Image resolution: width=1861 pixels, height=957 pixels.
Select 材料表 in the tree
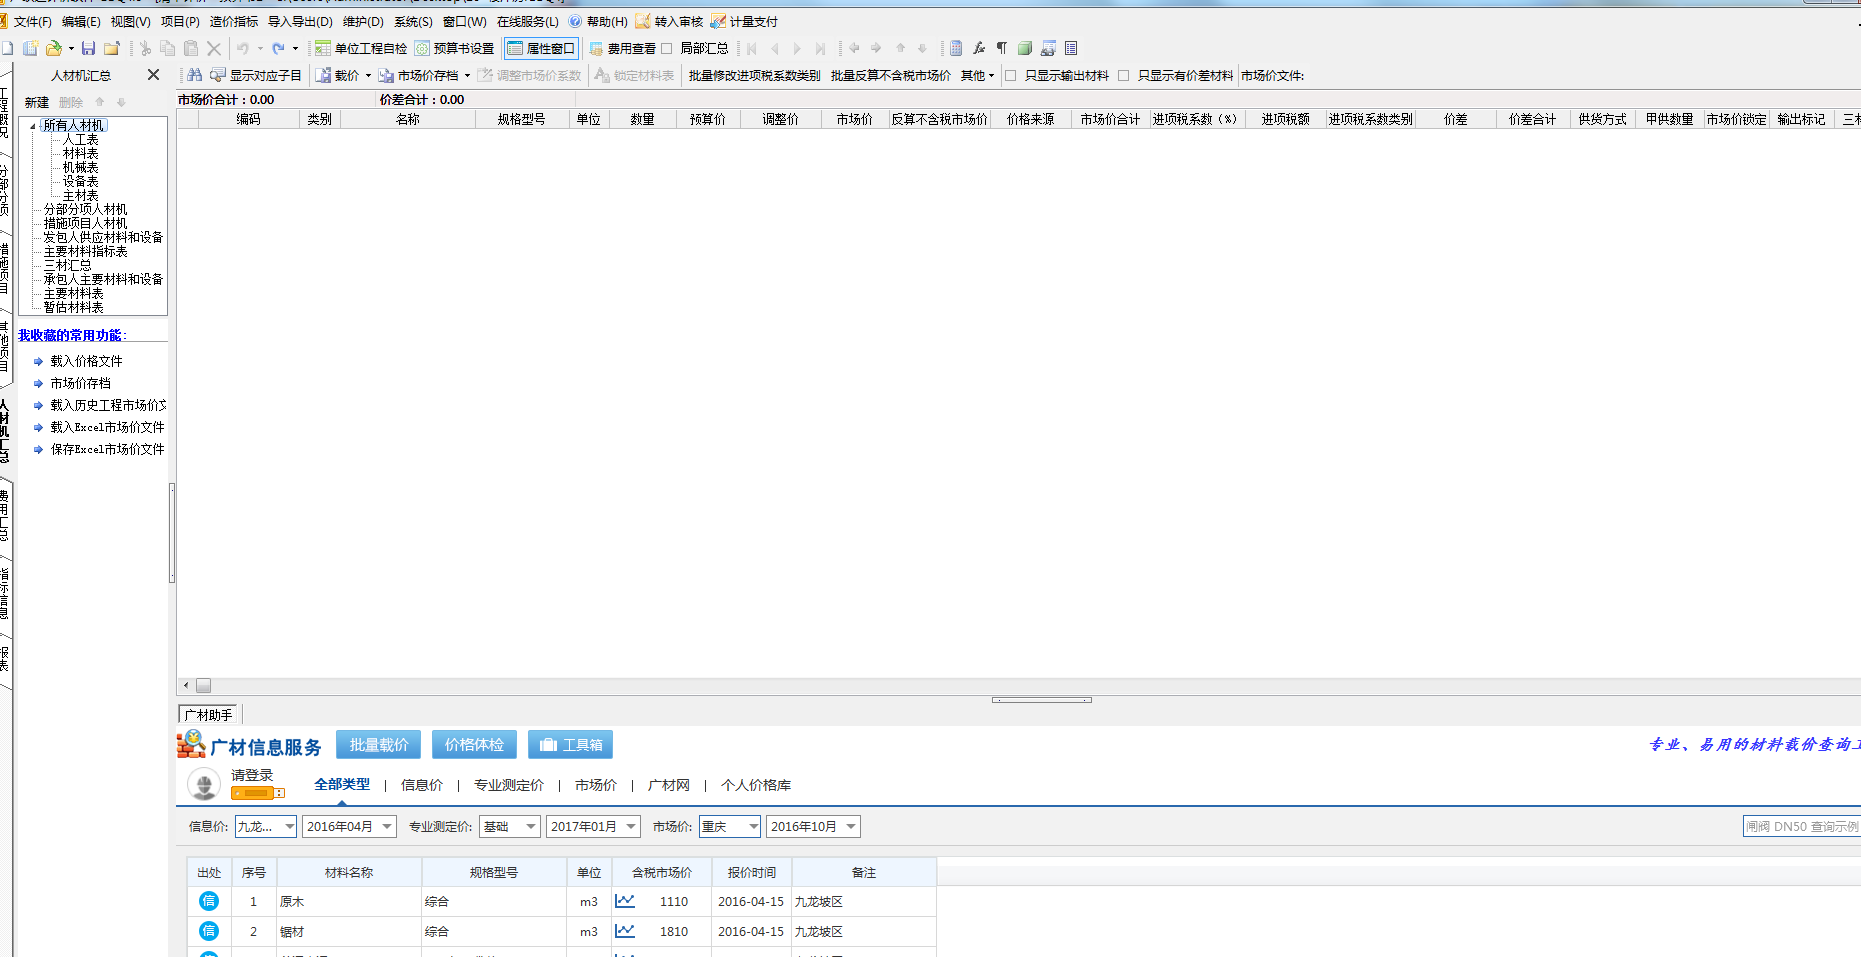click(80, 153)
